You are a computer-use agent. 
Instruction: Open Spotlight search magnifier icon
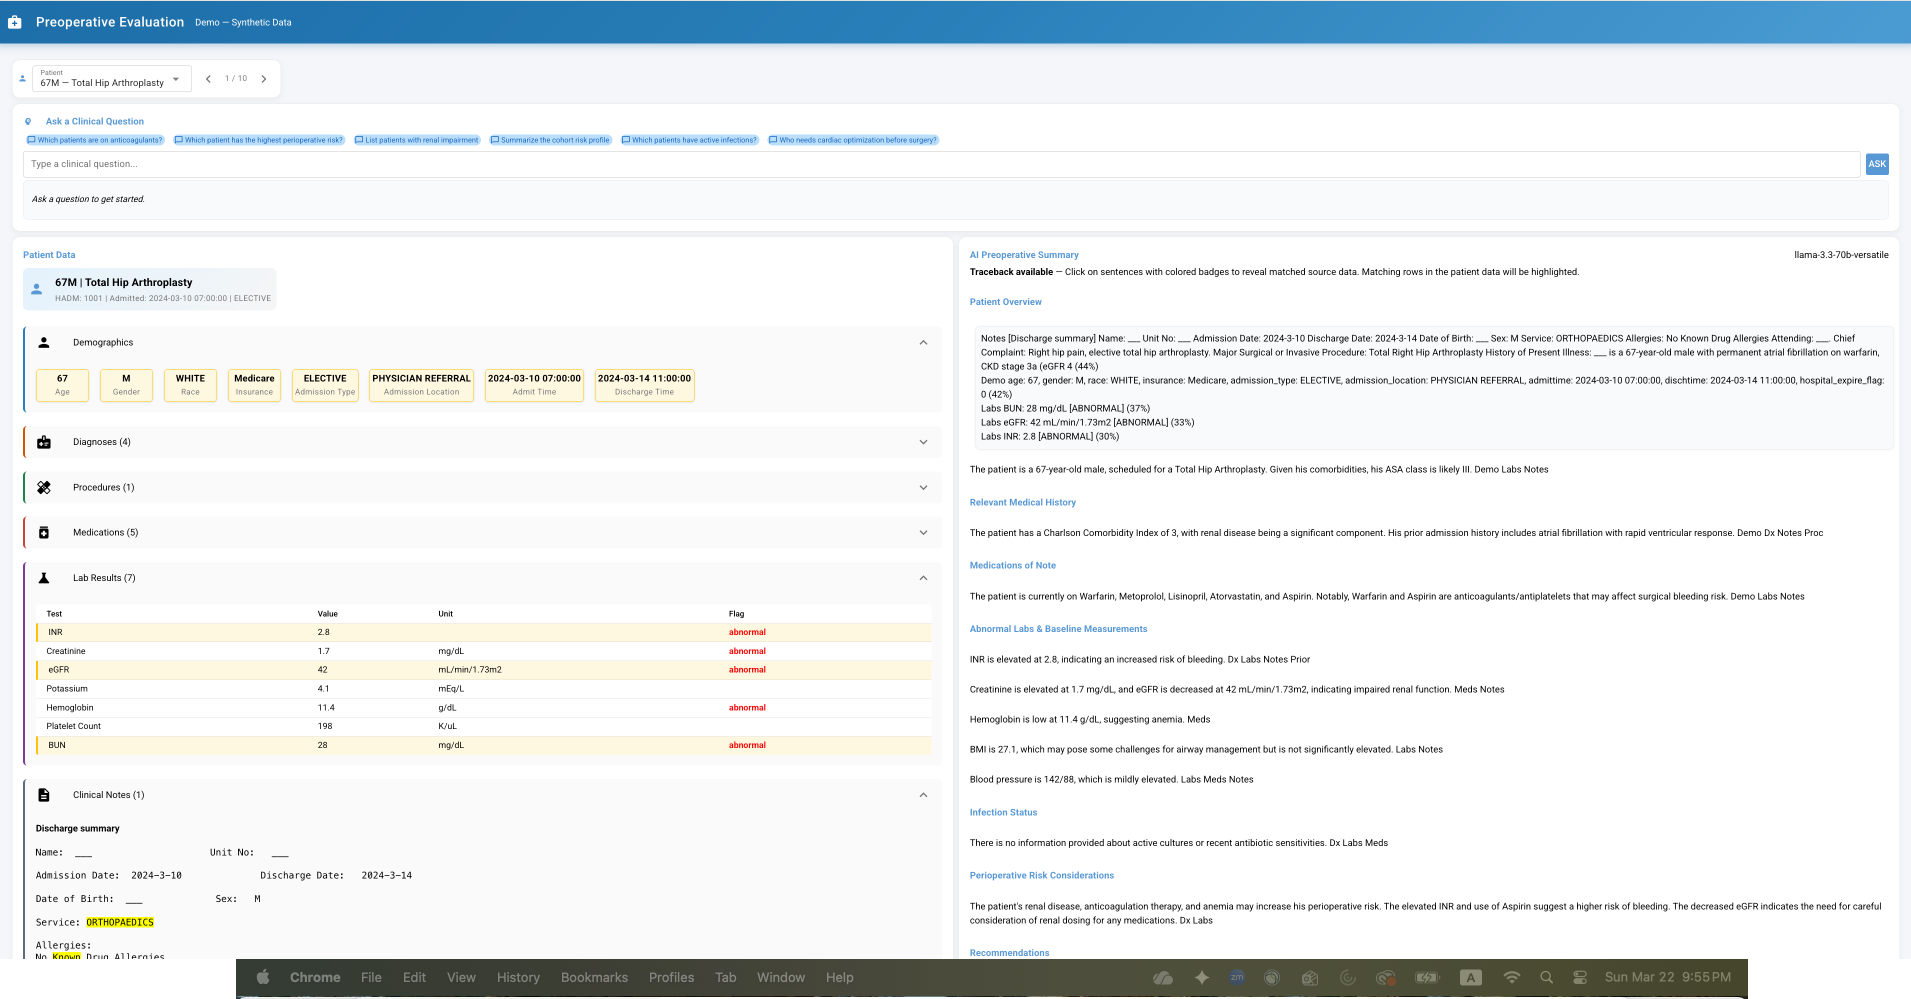point(1546,978)
